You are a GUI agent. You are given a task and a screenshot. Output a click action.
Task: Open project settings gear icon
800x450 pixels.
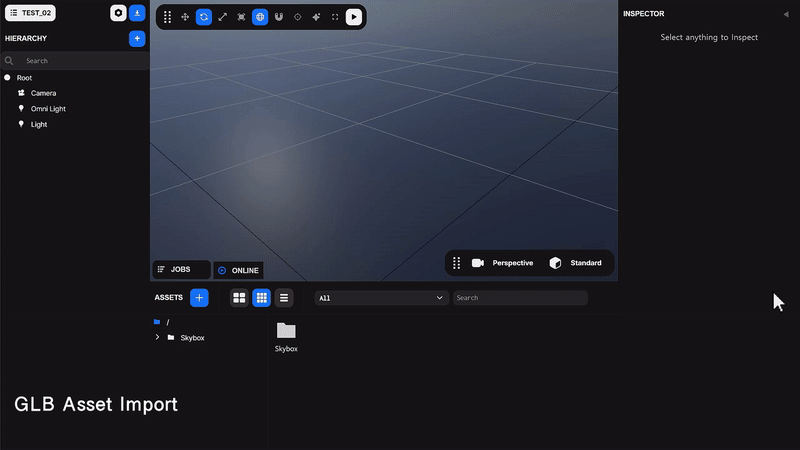point(118,13)
